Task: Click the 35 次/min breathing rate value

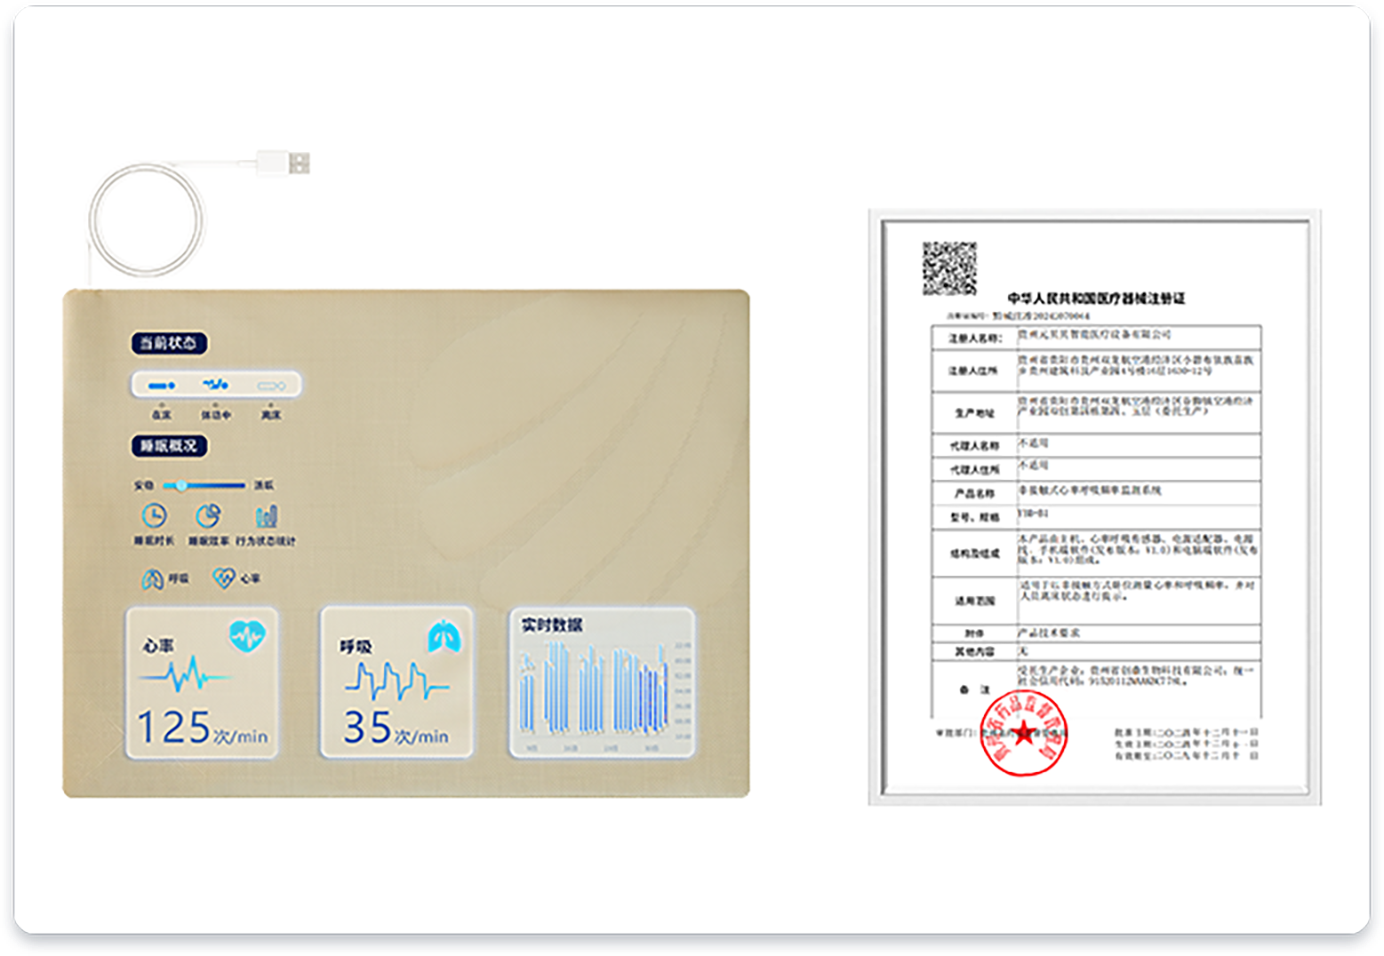Action: pyautogui.click(x=396, y=728)
